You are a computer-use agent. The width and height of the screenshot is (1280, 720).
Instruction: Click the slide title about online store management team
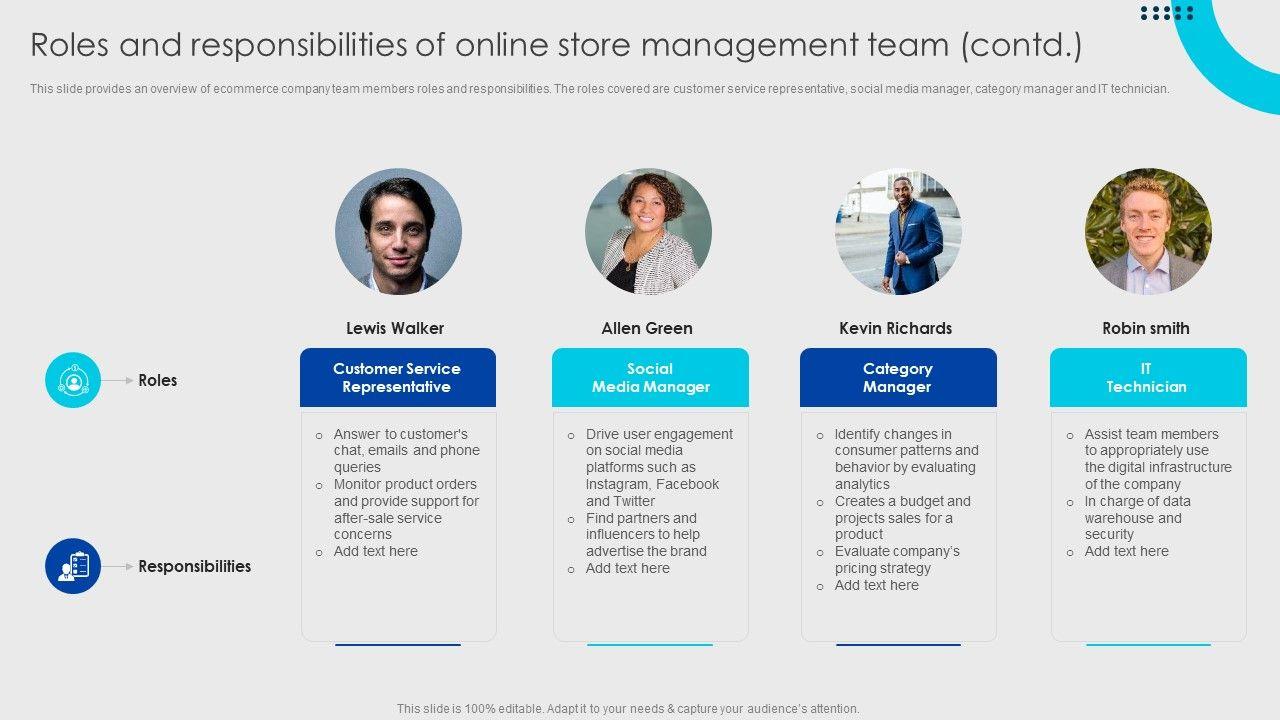(x=556, y=45)
